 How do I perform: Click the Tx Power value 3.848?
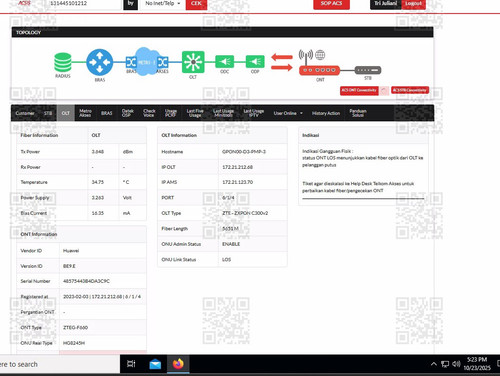(98, 152)
